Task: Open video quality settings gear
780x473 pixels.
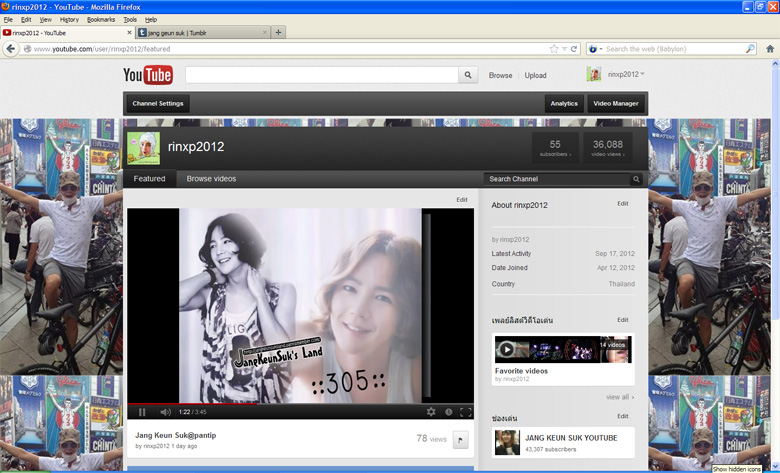Action: tap(431, 412)
